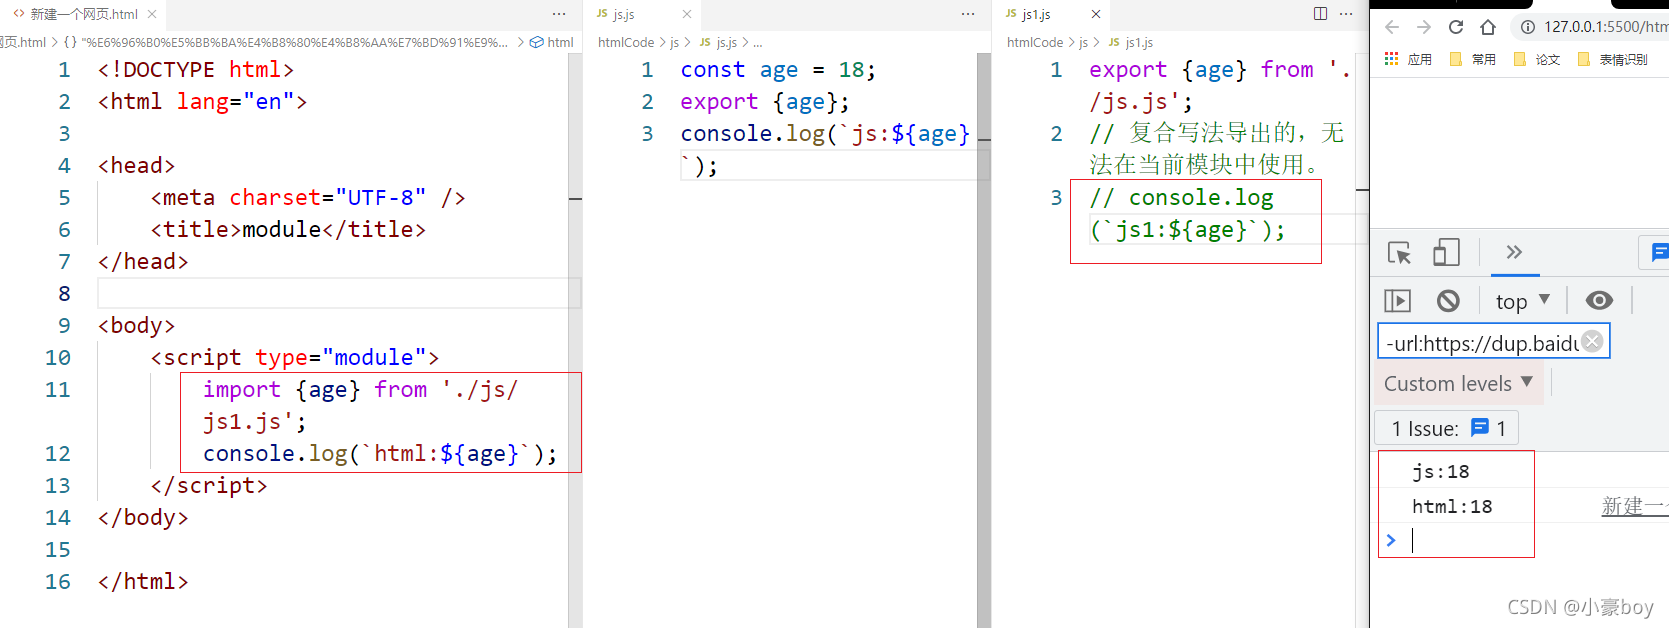Go back in the browser
The image size is (1669, 628).
point(1392,27)
